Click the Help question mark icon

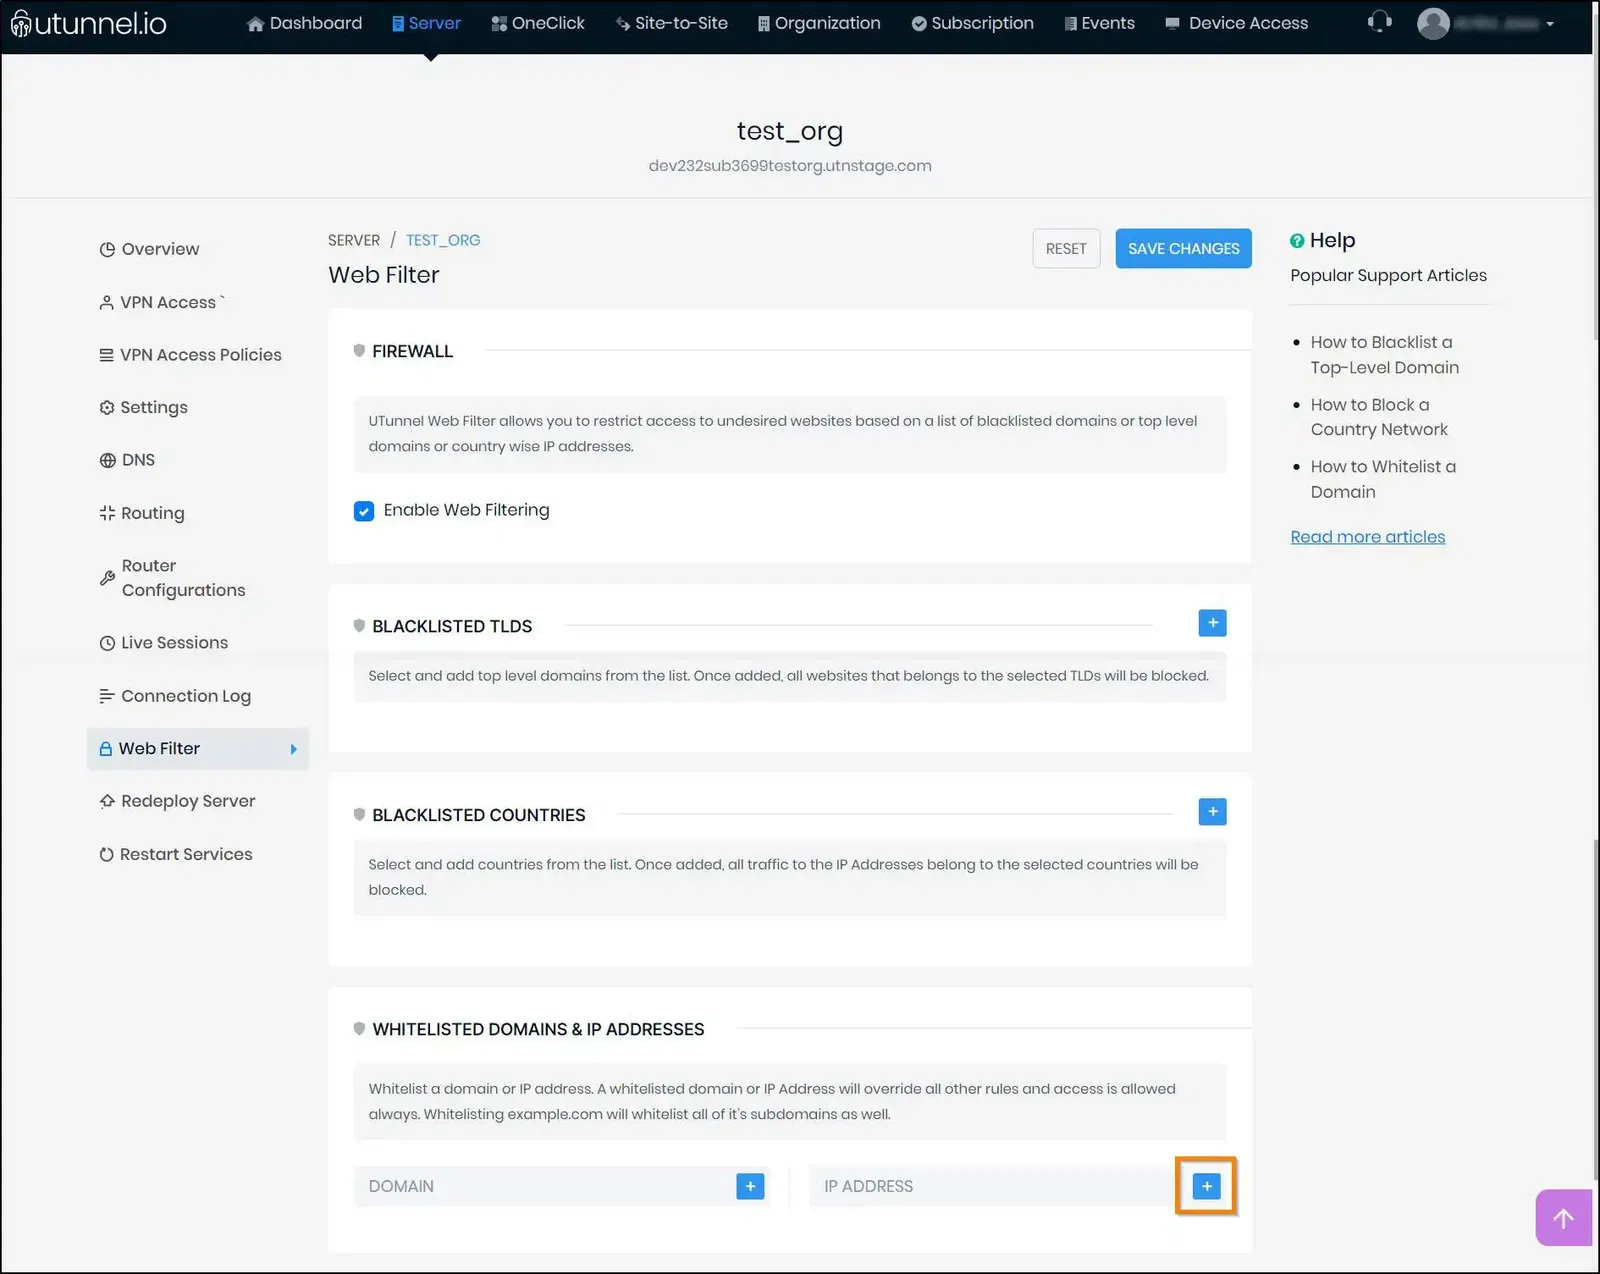click(1297, 241)
